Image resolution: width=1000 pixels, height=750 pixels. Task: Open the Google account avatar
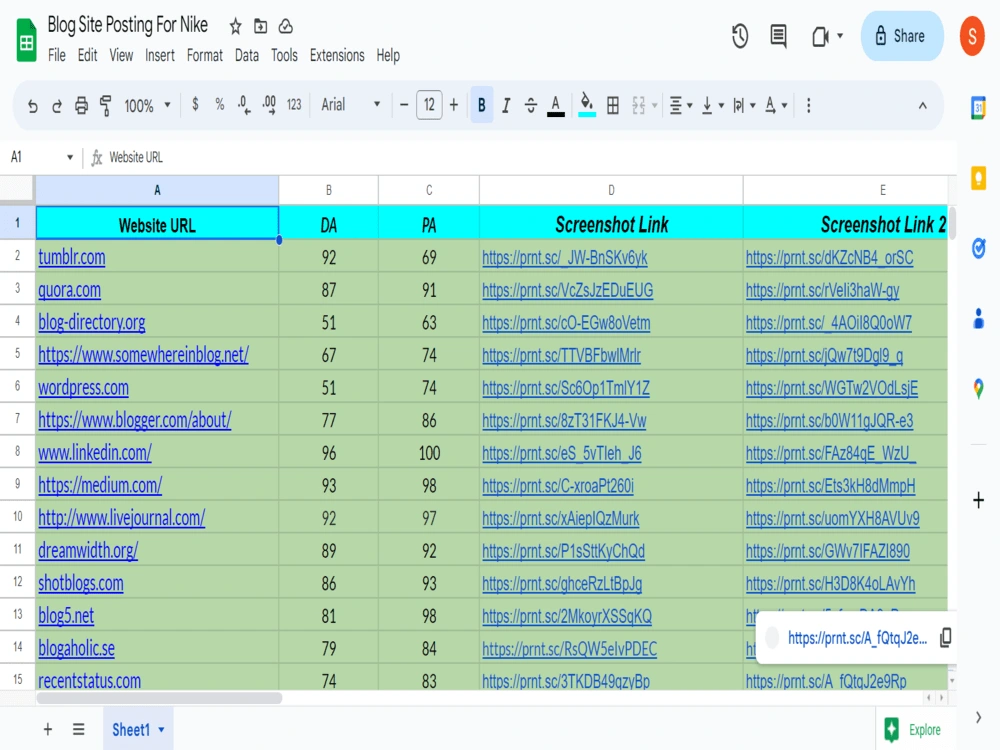[972, 36]
